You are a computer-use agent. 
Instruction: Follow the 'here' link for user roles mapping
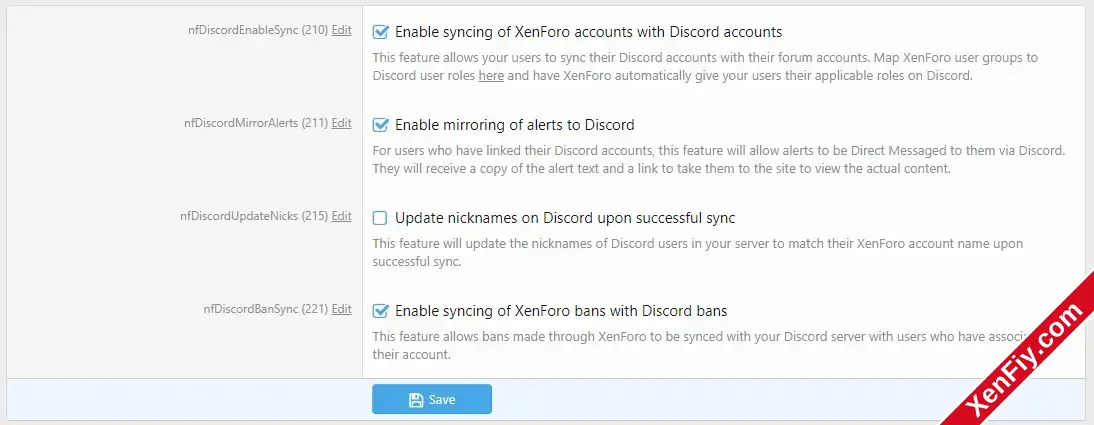[491, 76]
